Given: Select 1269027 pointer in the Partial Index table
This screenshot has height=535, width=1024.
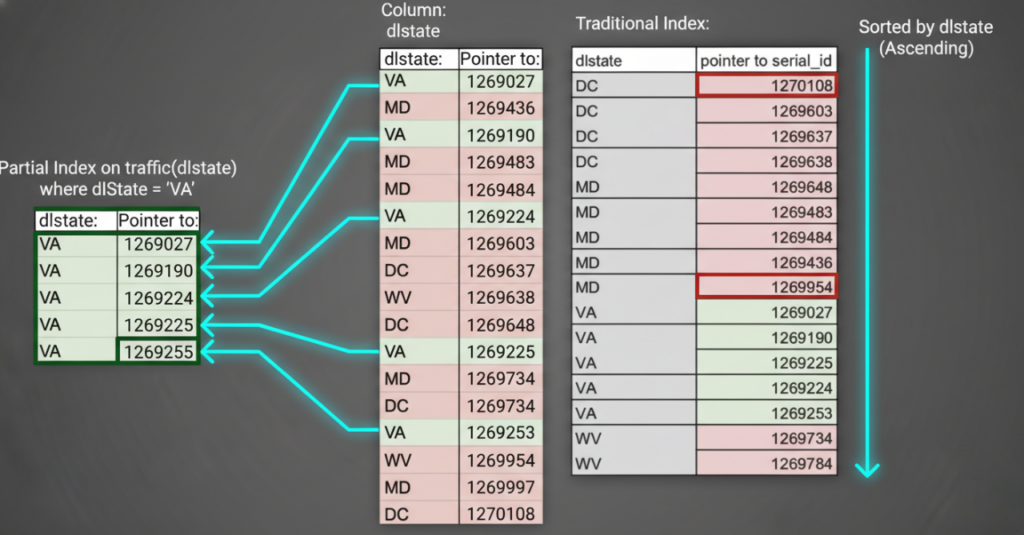Looking at the screenshot, I should pos(158,243).
